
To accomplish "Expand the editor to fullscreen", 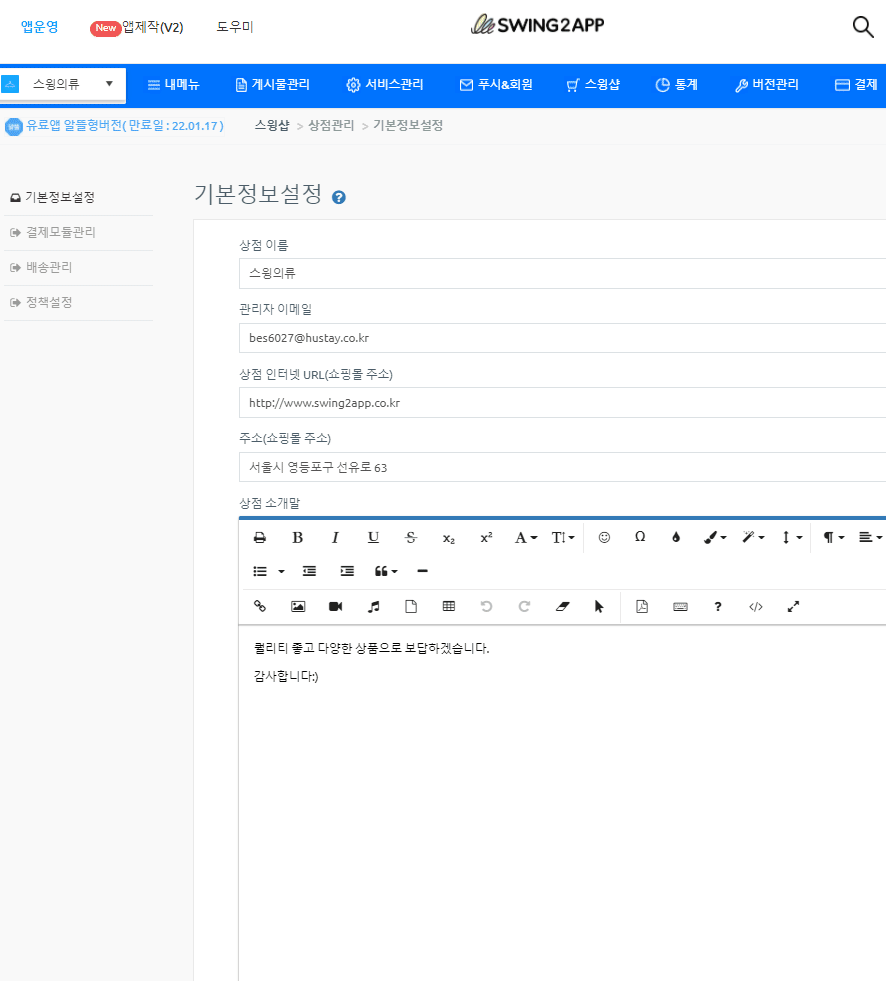I will point(793,606).
